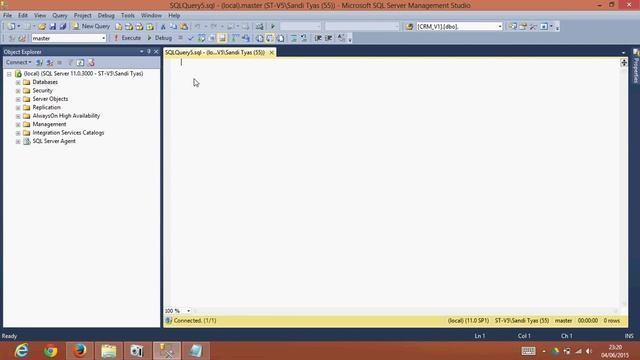Click the Decrease Indent icon
640x360 pixels.
[x=318, y=38]
